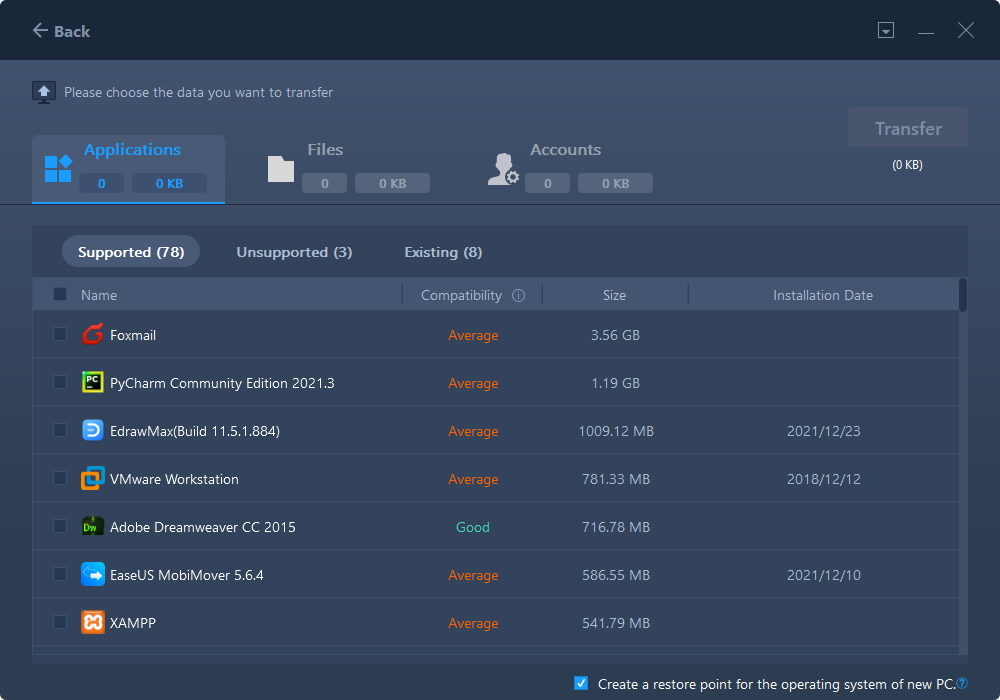Image resolution: width=1000 pixels, height=700 pixels.
Task: Open the title bar dropdown arrow
Action: [x=886, y=30]
